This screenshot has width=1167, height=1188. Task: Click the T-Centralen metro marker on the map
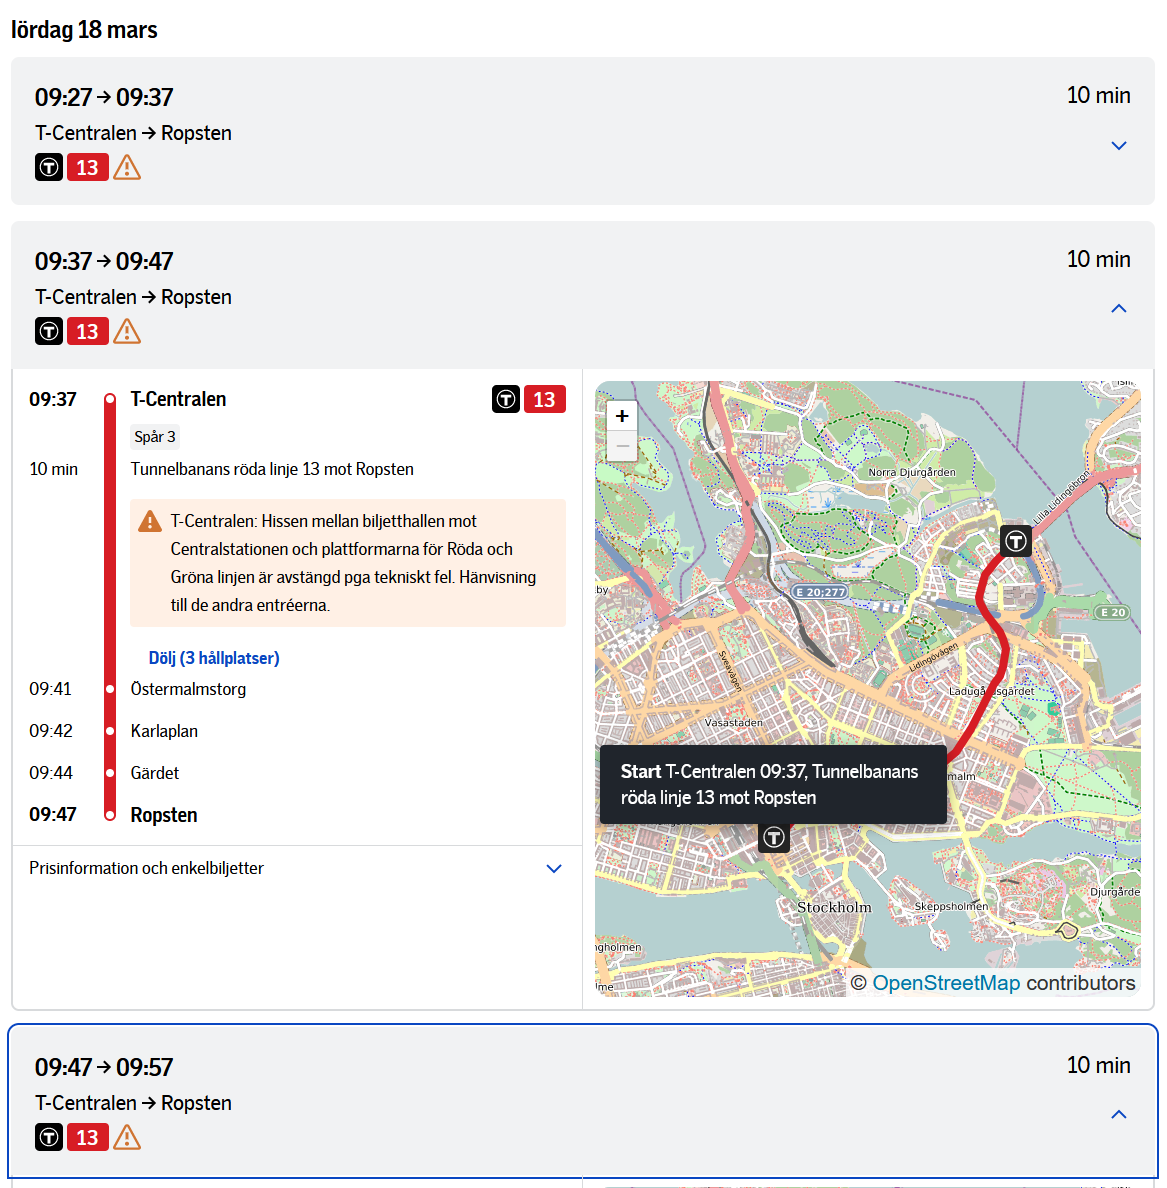point(773,837)
